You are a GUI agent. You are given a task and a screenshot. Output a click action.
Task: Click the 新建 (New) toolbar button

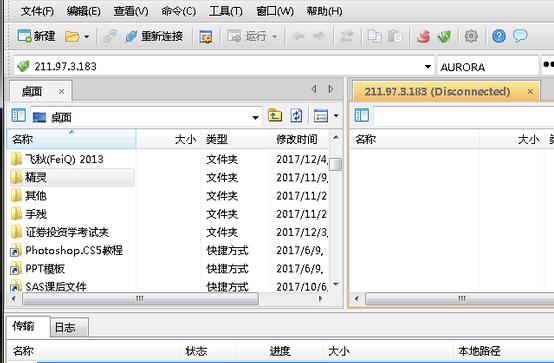click(x=36, y=36)
